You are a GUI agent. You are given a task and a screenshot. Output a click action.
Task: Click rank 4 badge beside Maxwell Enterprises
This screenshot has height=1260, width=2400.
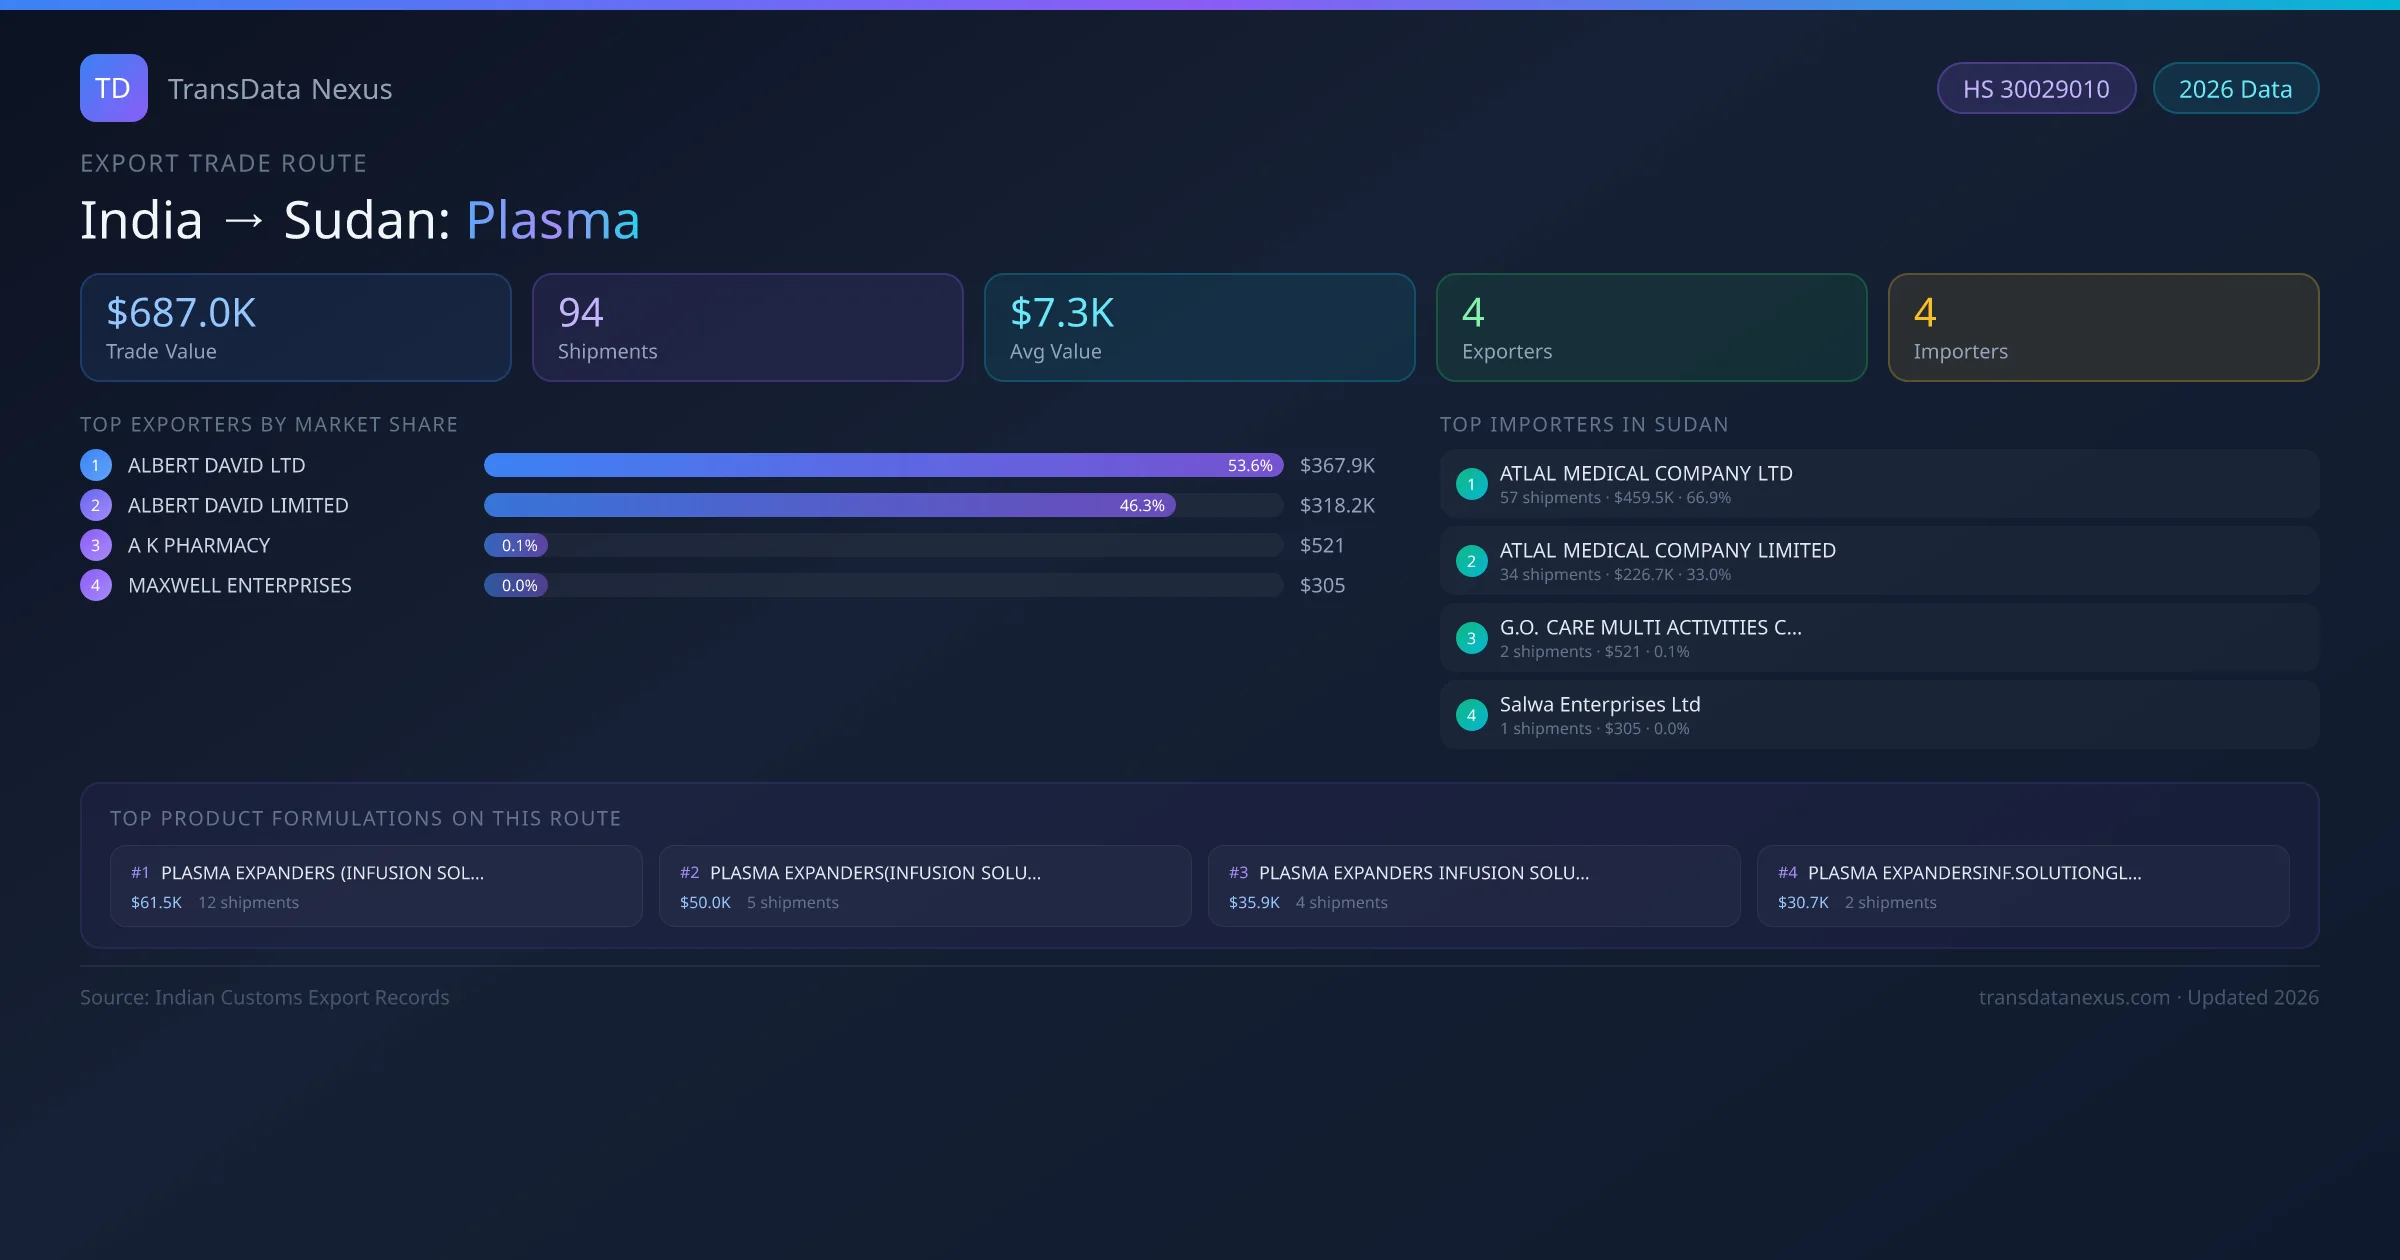tap(95, 585)
